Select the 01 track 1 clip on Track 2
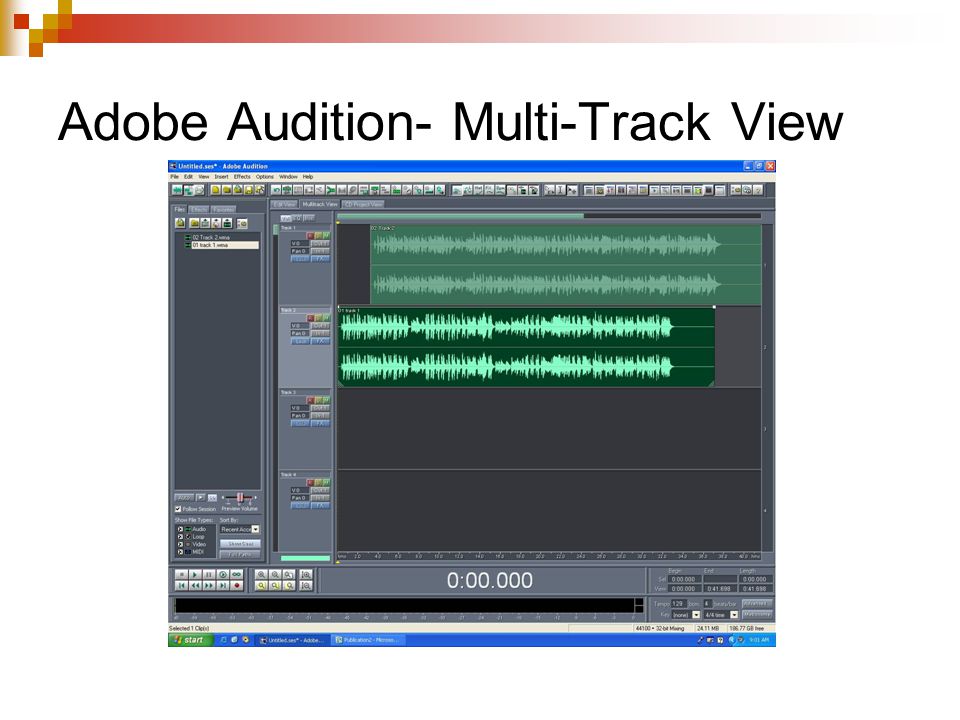This screenshot has width=960, height=720. [527, 347]
